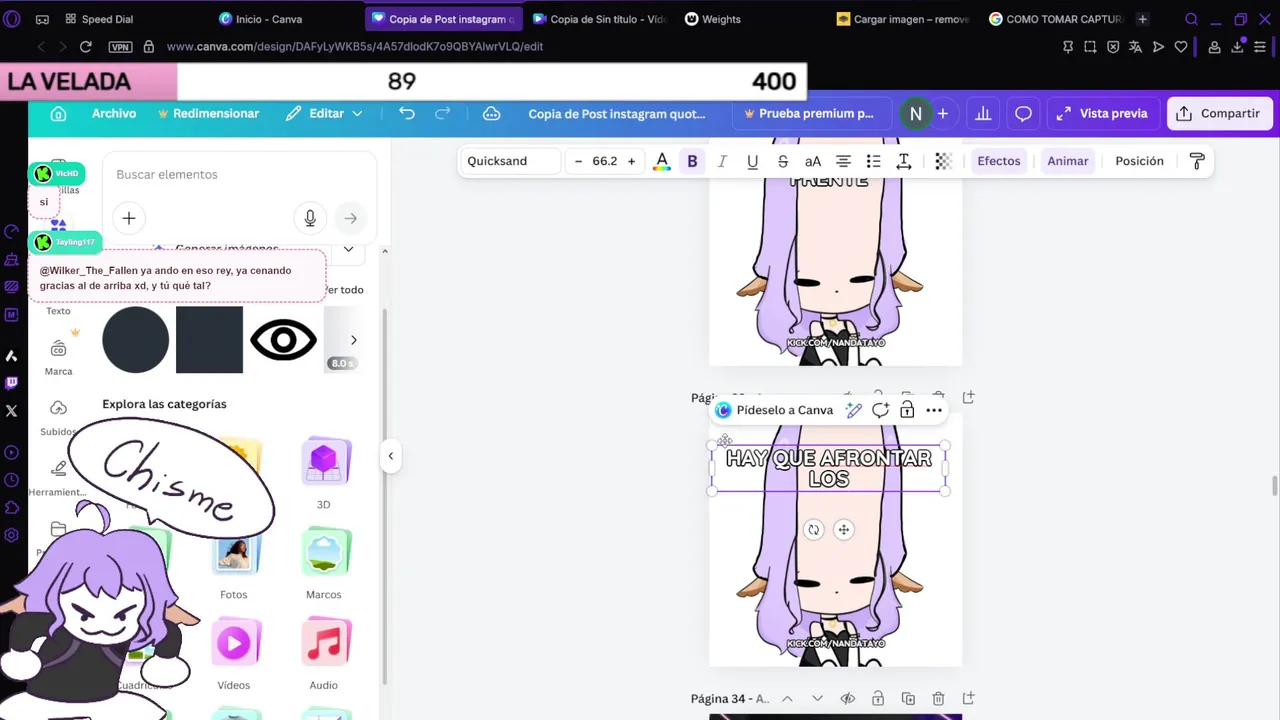Screen dimensions: 1280x720
Task: Open more options three dots menu
Action: coord(934,410)
